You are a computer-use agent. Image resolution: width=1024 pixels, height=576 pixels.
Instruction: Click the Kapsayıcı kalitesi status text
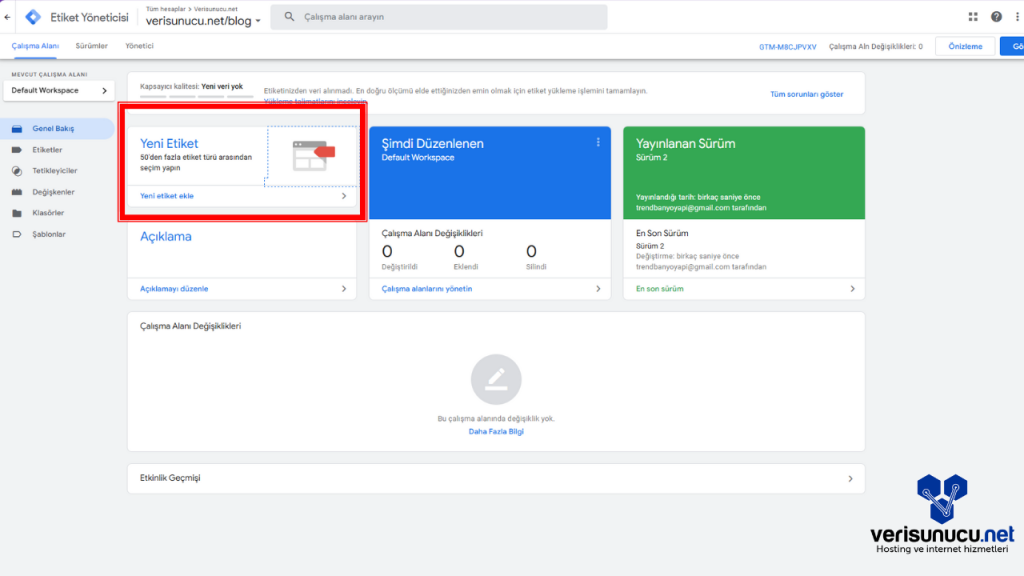(191, 86)
